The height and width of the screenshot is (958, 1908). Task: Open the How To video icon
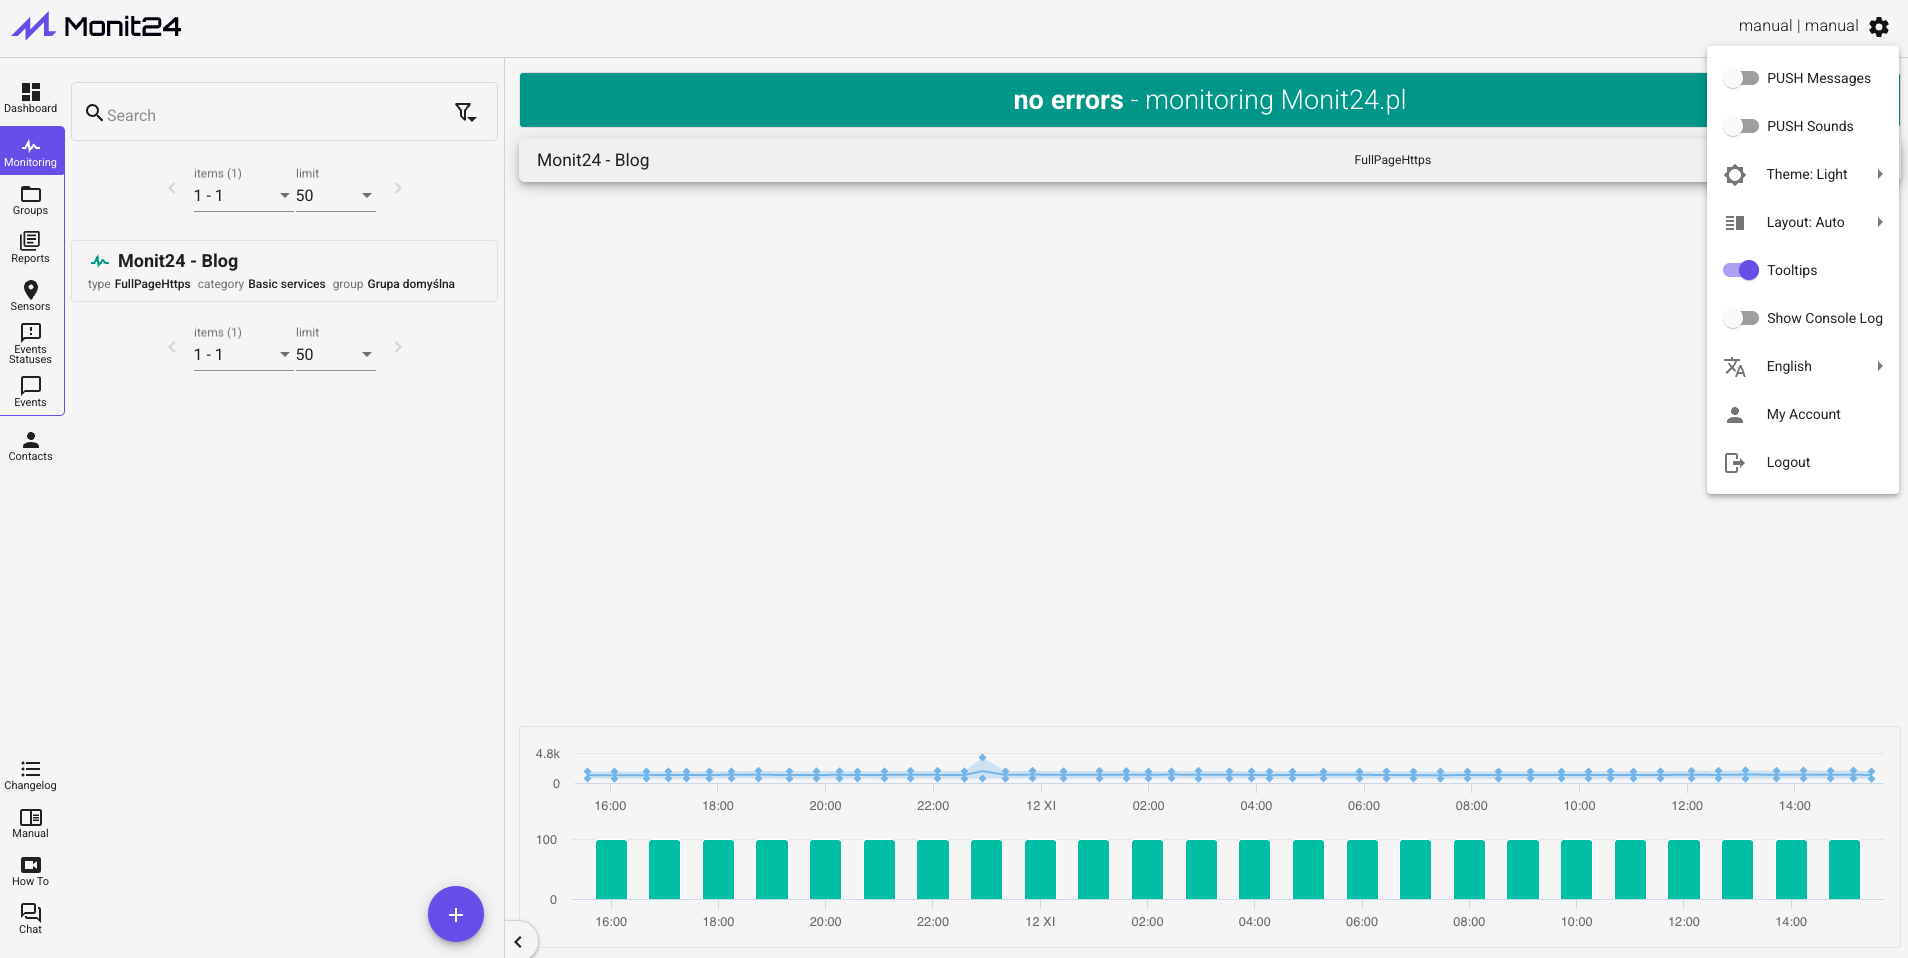31,871
